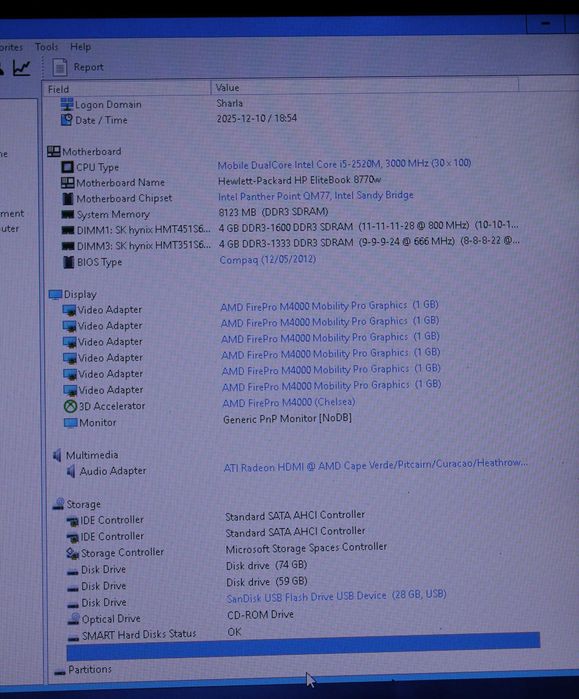Screen dimensions: 579x699
Task: Click the Audio Adapter speaker icon
Action: [x=71, y=471]
